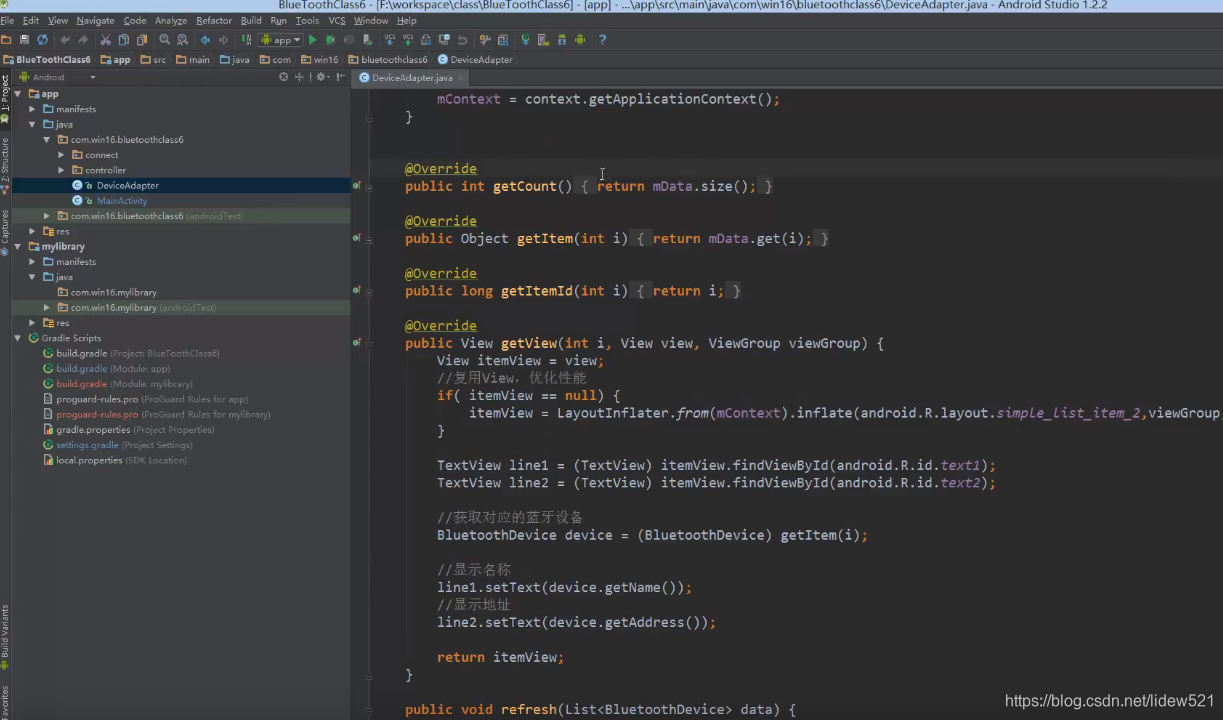Collapse the Gradle Scripts node

point(18,338)
